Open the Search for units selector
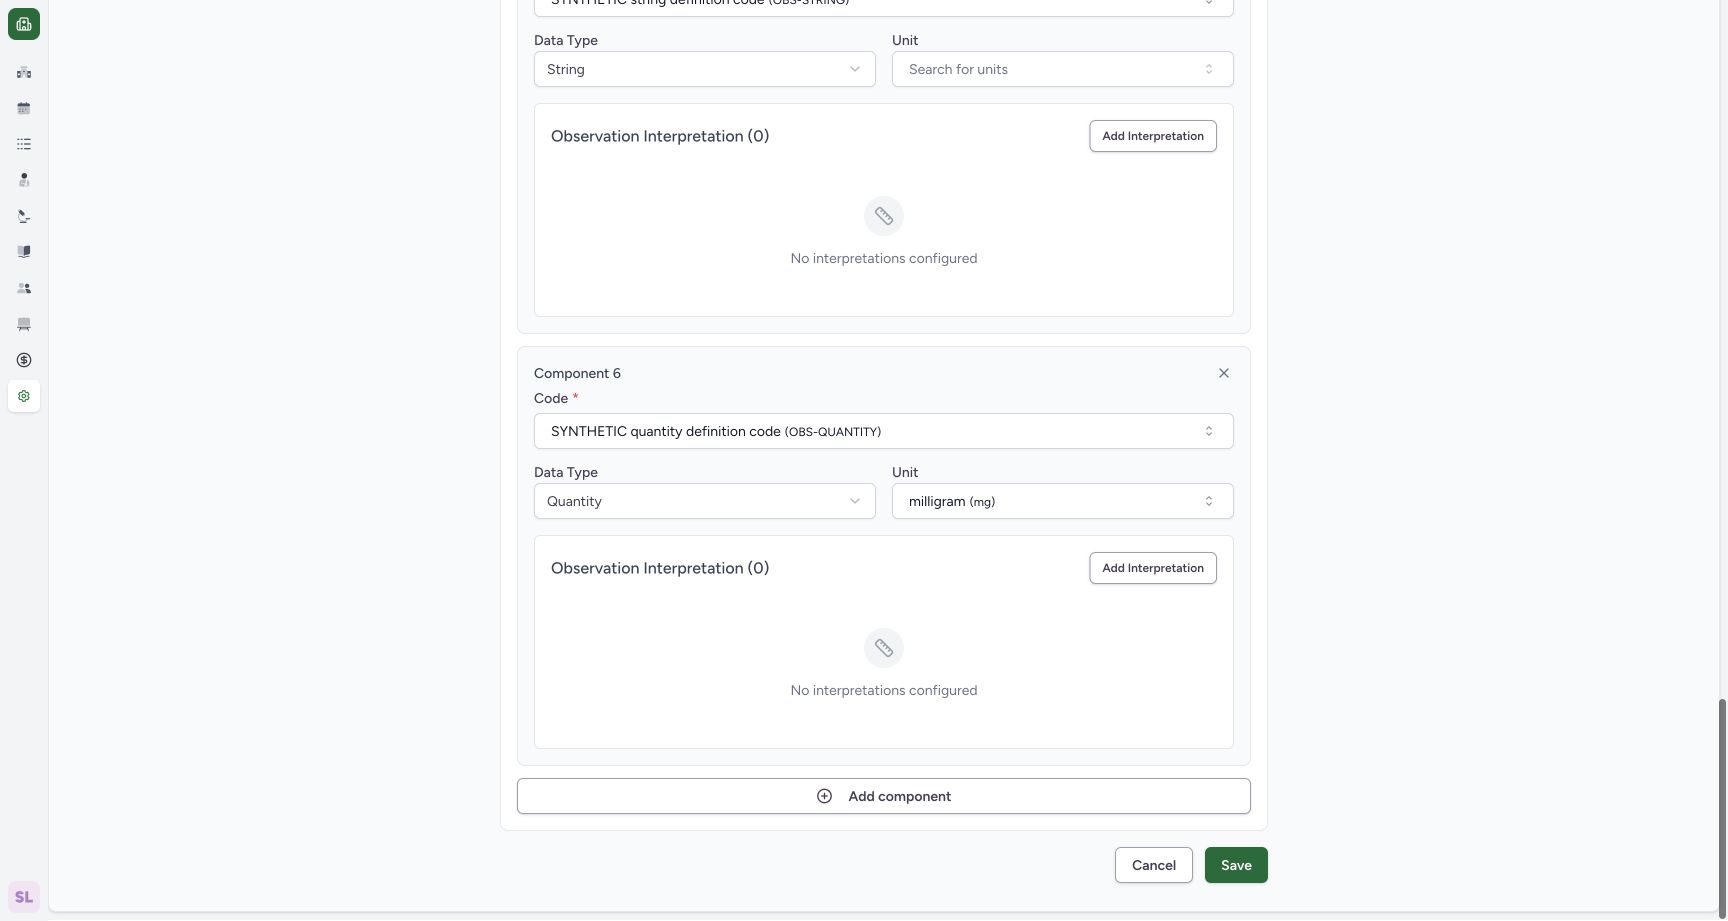The height and width of the screenshot is (921, 1728). [x=1063, y=69]
